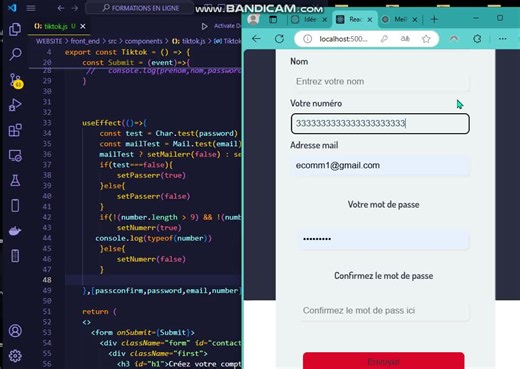Click the Votre mot de passe field
The height and width of the screenshot is (369, 520).
coord(383,239)
